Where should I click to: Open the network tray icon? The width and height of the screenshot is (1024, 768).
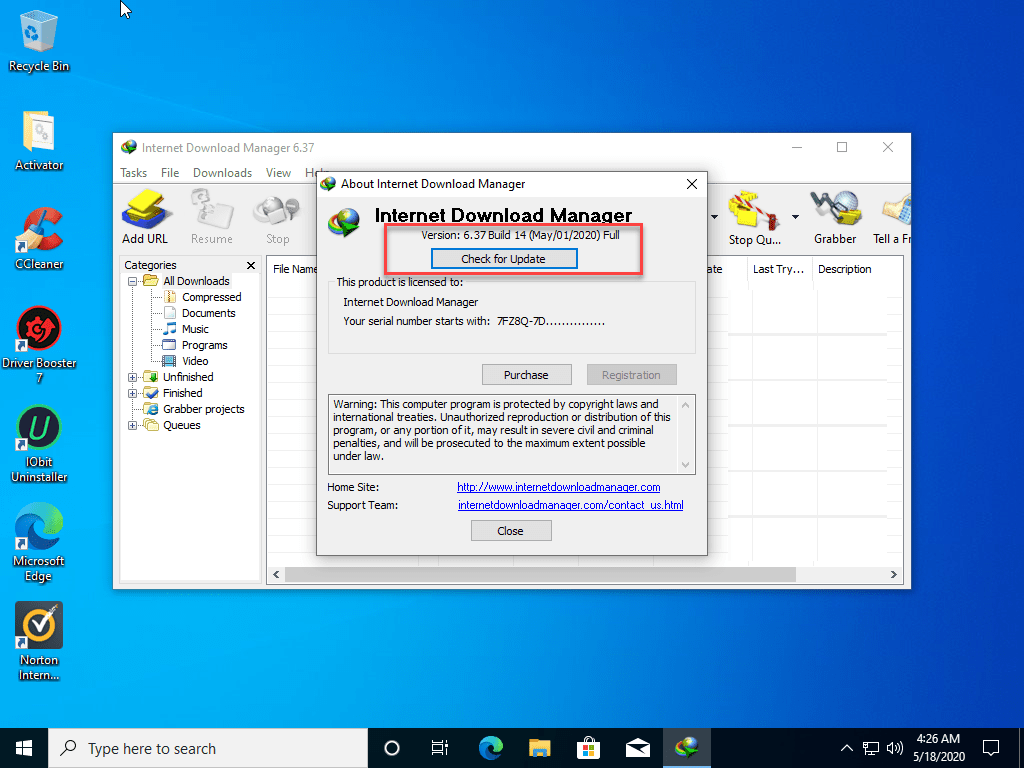pos(871,748)
